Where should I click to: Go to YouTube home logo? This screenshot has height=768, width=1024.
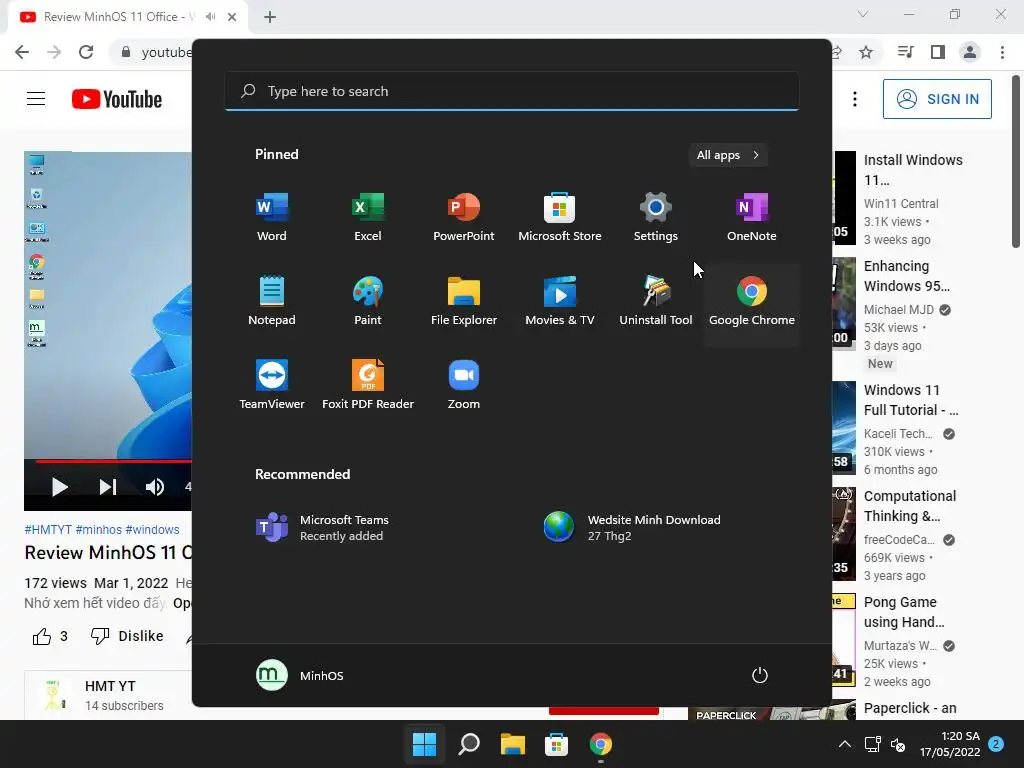(x=117, y=99)
